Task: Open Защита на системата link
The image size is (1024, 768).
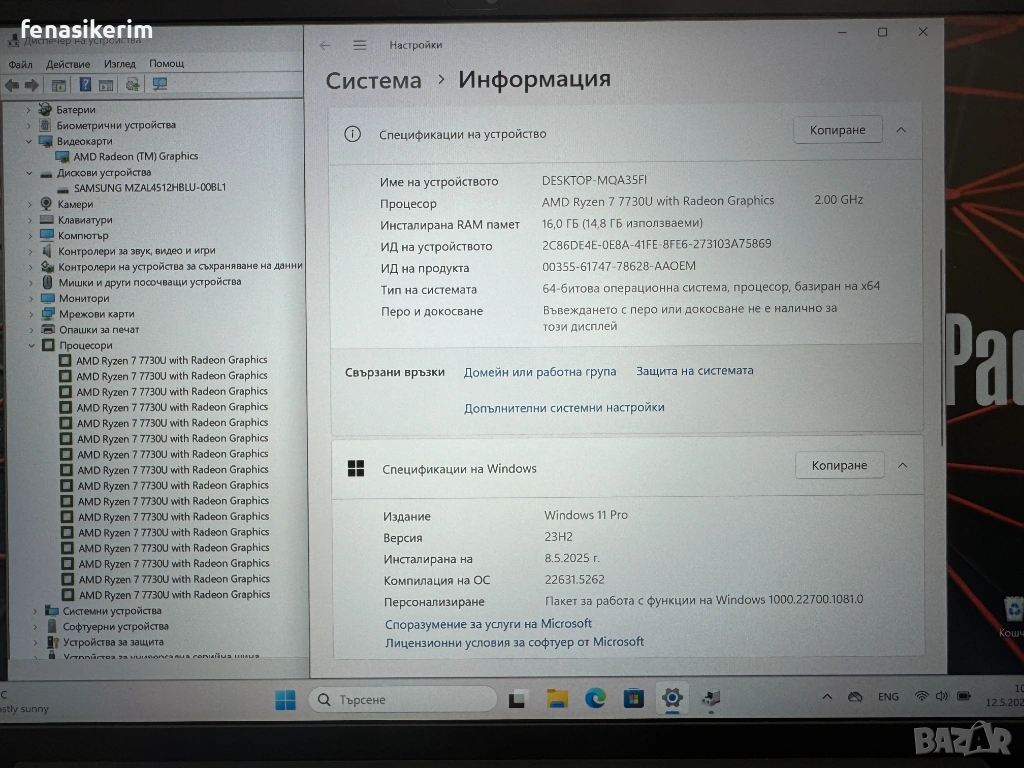Action: point(695,370)
